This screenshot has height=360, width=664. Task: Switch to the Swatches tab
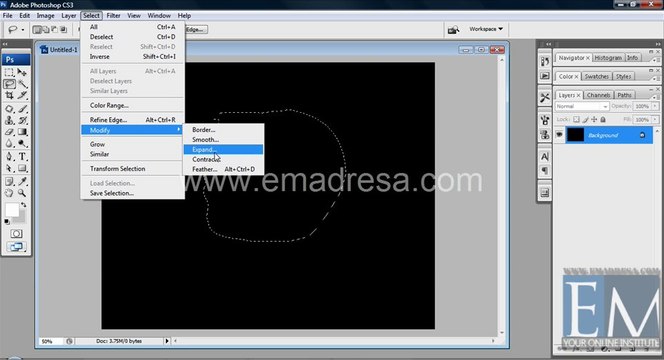(596, 77)
